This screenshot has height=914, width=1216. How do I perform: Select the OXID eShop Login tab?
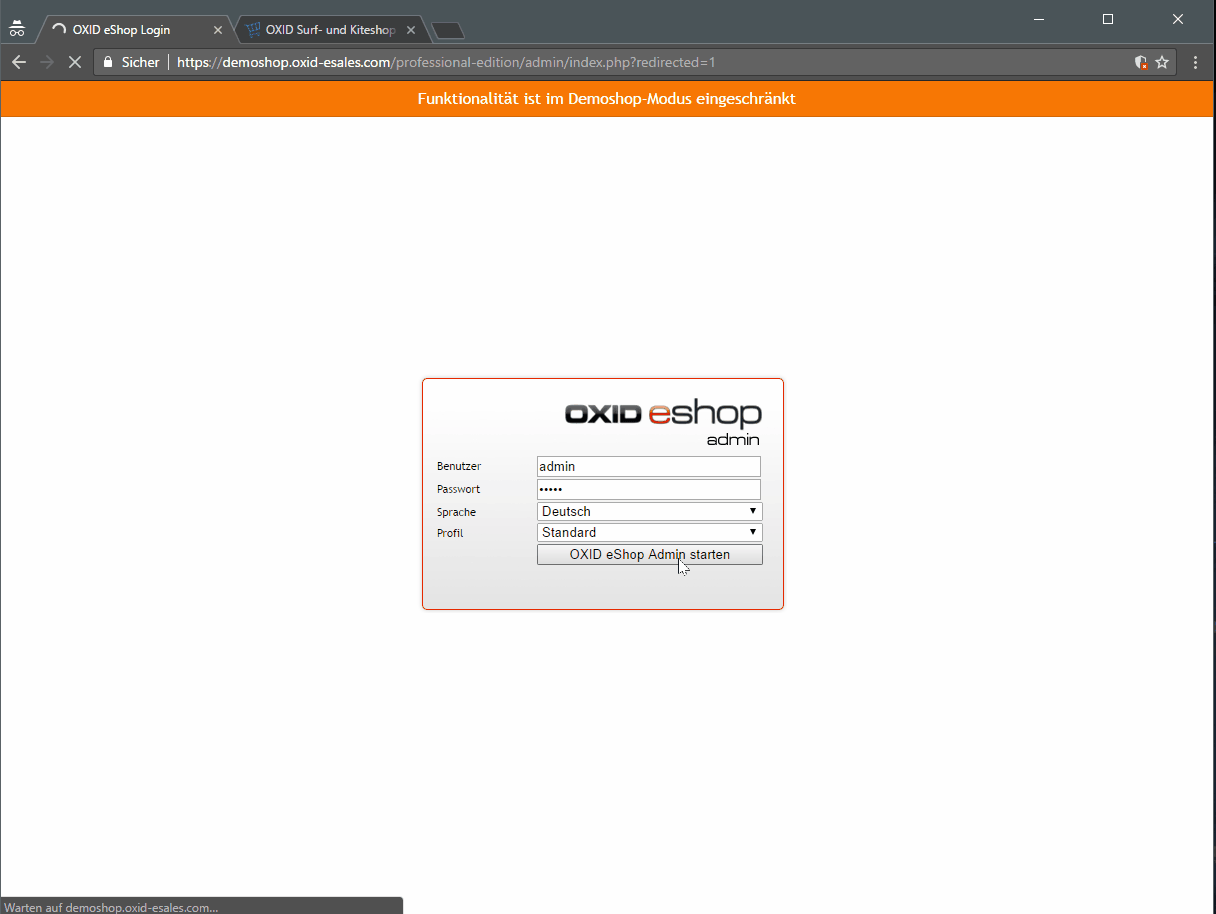tap(125, 30)
